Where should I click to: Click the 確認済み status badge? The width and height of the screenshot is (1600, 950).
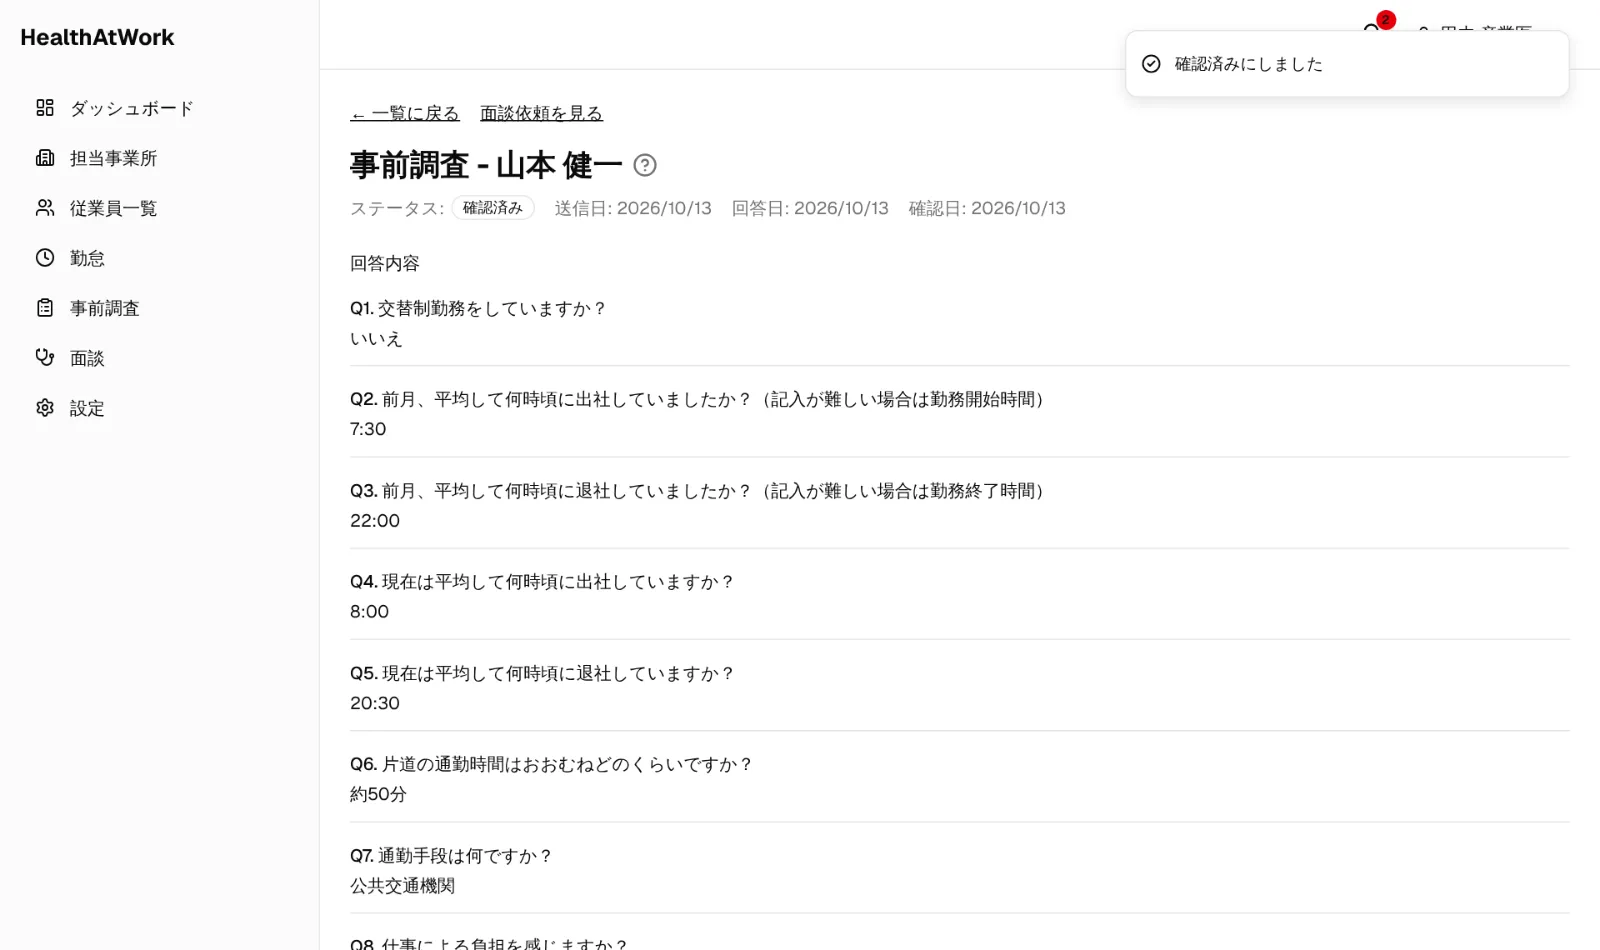pyautogui.click(x=493, y=208)
